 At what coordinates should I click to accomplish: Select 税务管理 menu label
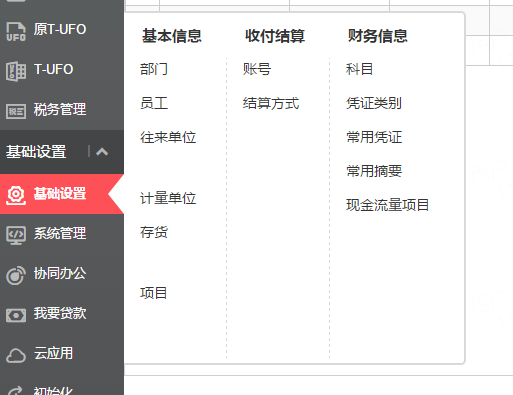pyautogui.click(x=60, y=110)
